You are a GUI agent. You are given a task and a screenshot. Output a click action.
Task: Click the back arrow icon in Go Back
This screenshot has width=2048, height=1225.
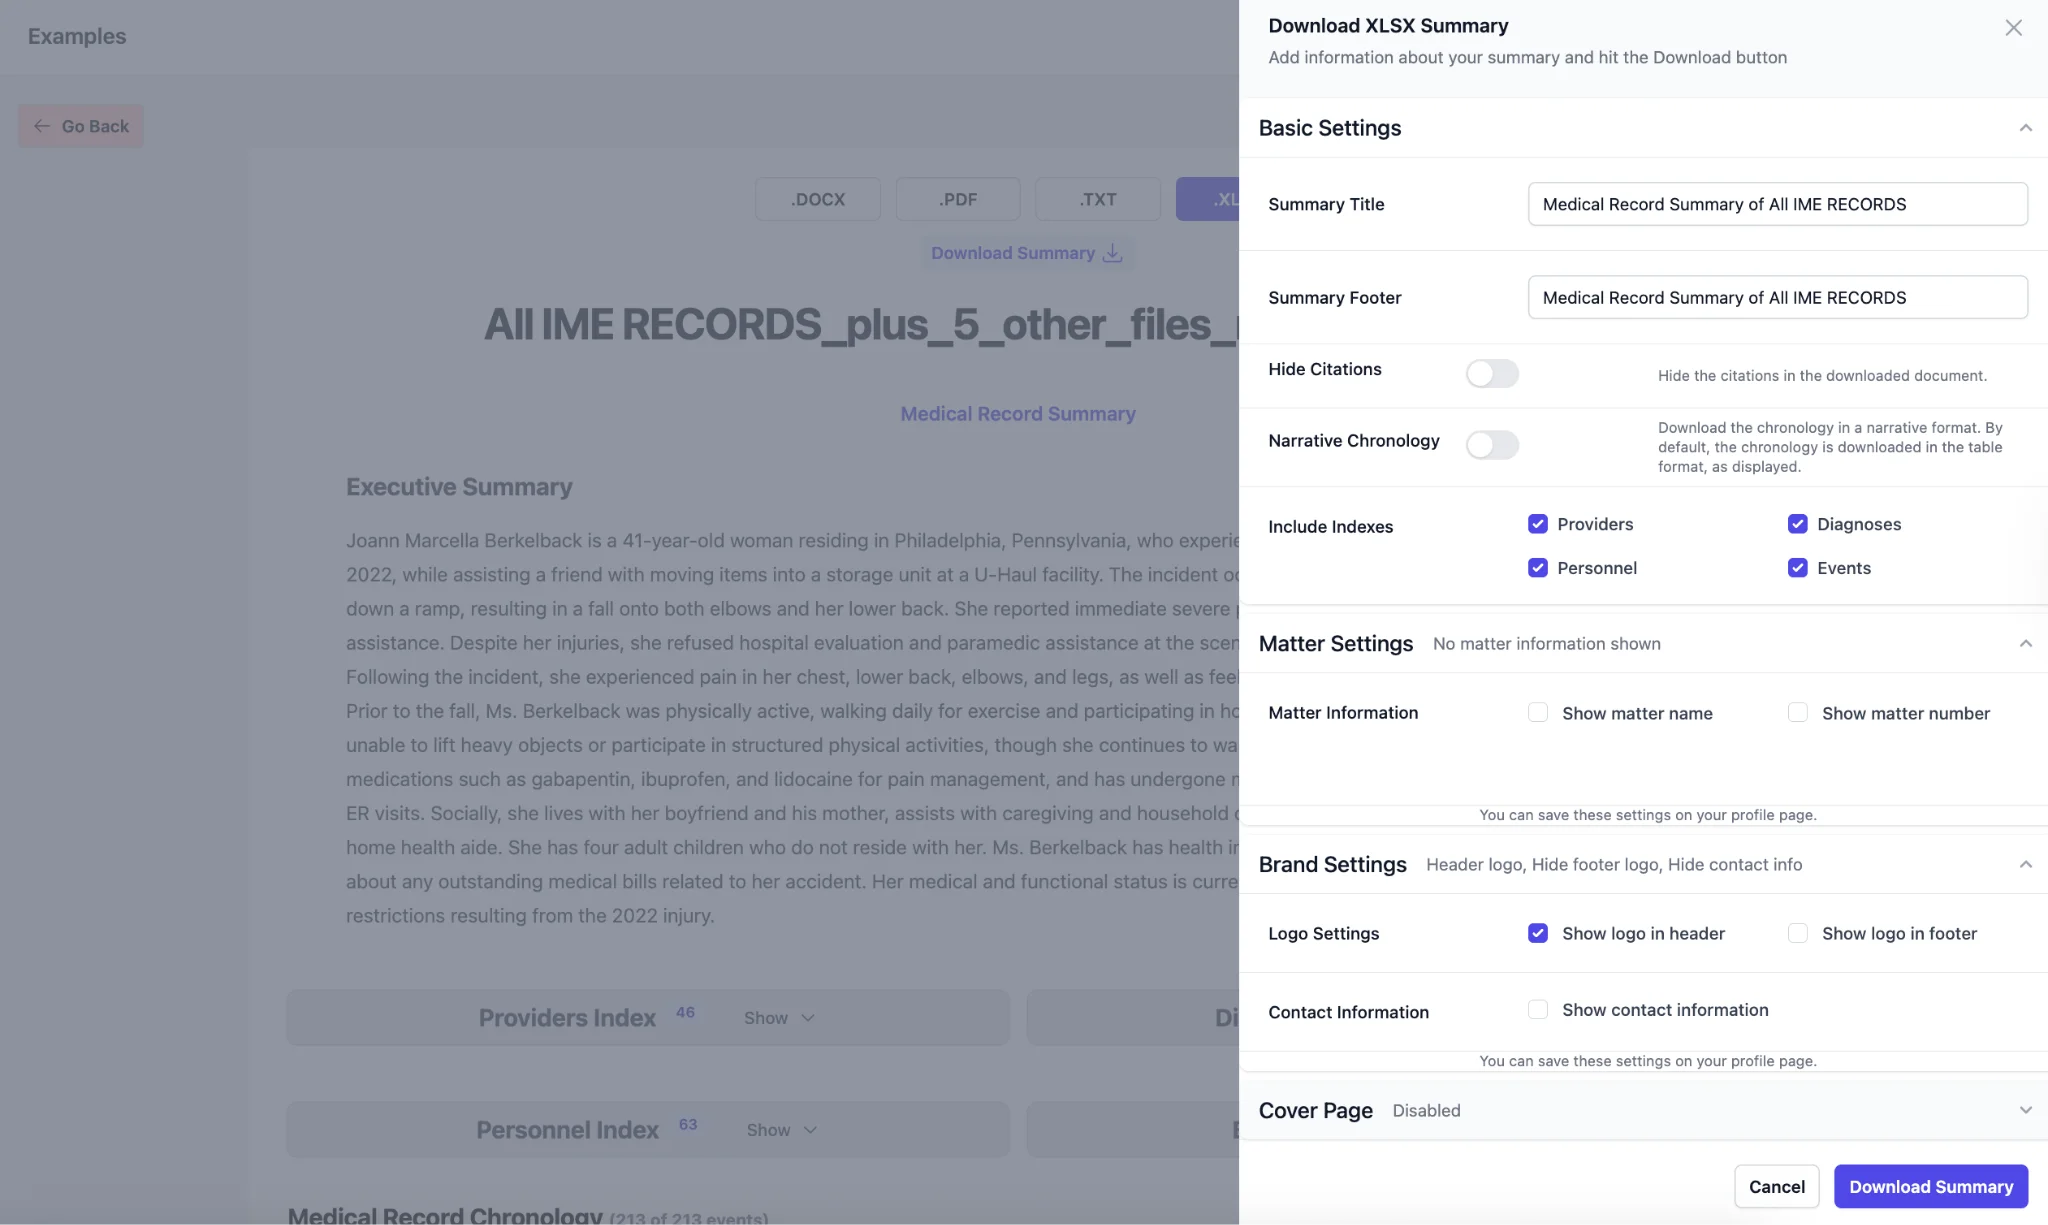[x=42, y=126]
